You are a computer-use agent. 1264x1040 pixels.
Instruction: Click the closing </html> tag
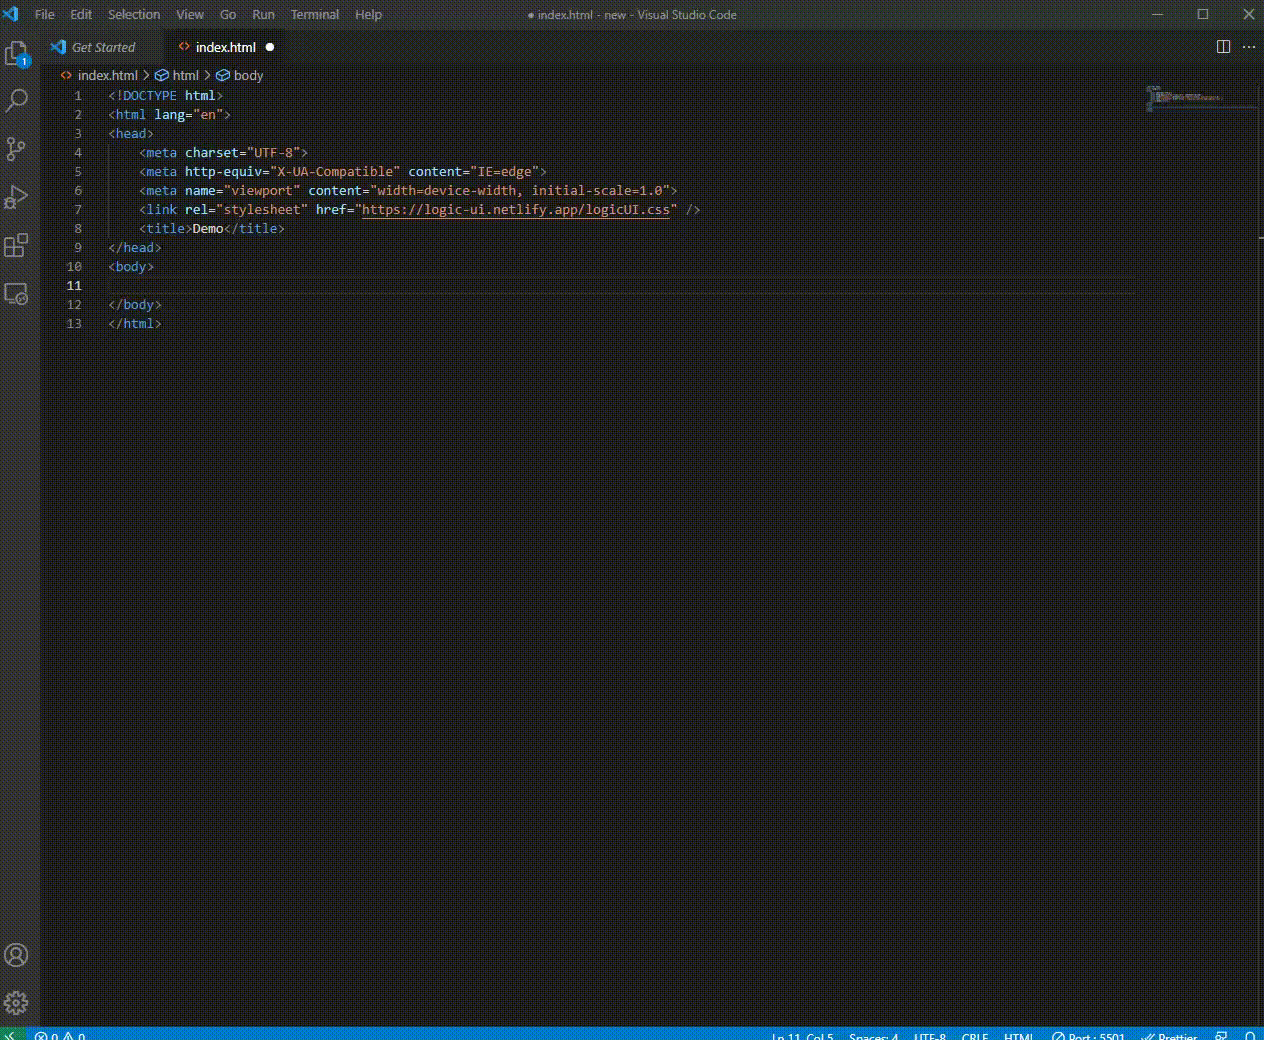(x=135, y=324)
